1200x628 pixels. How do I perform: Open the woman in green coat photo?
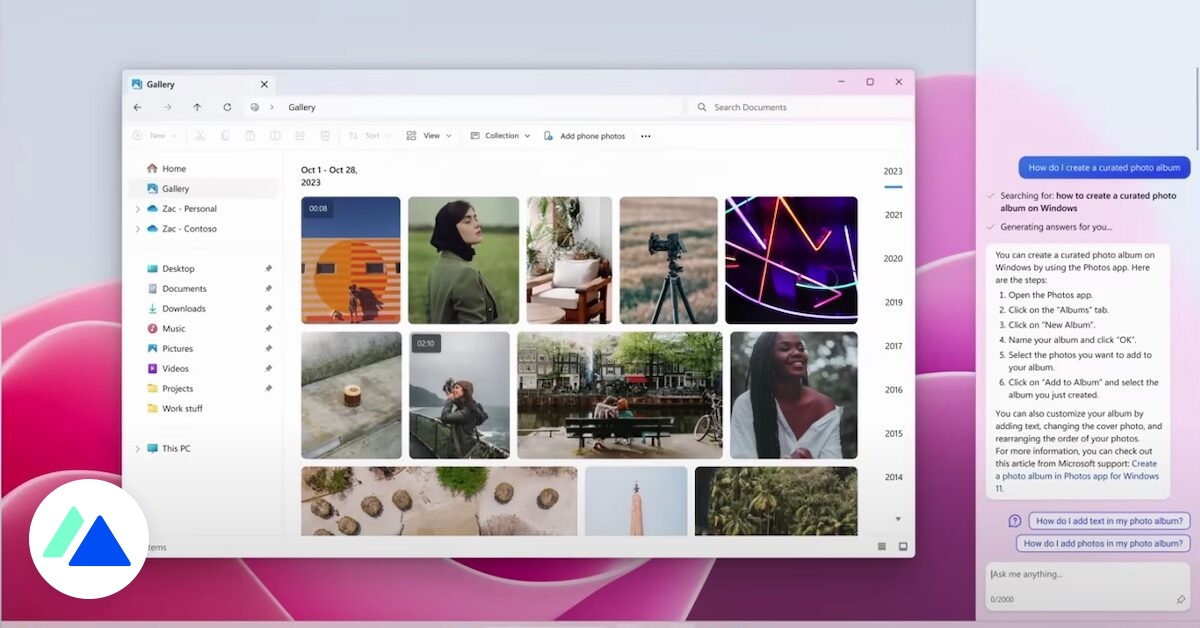(x=463, y=260)
